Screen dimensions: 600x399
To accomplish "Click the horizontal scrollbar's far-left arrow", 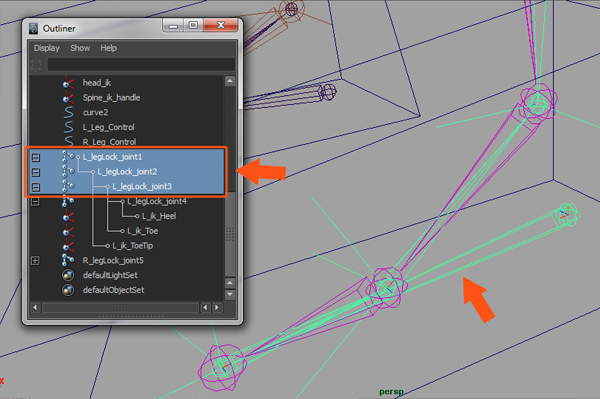I will 35,308.
